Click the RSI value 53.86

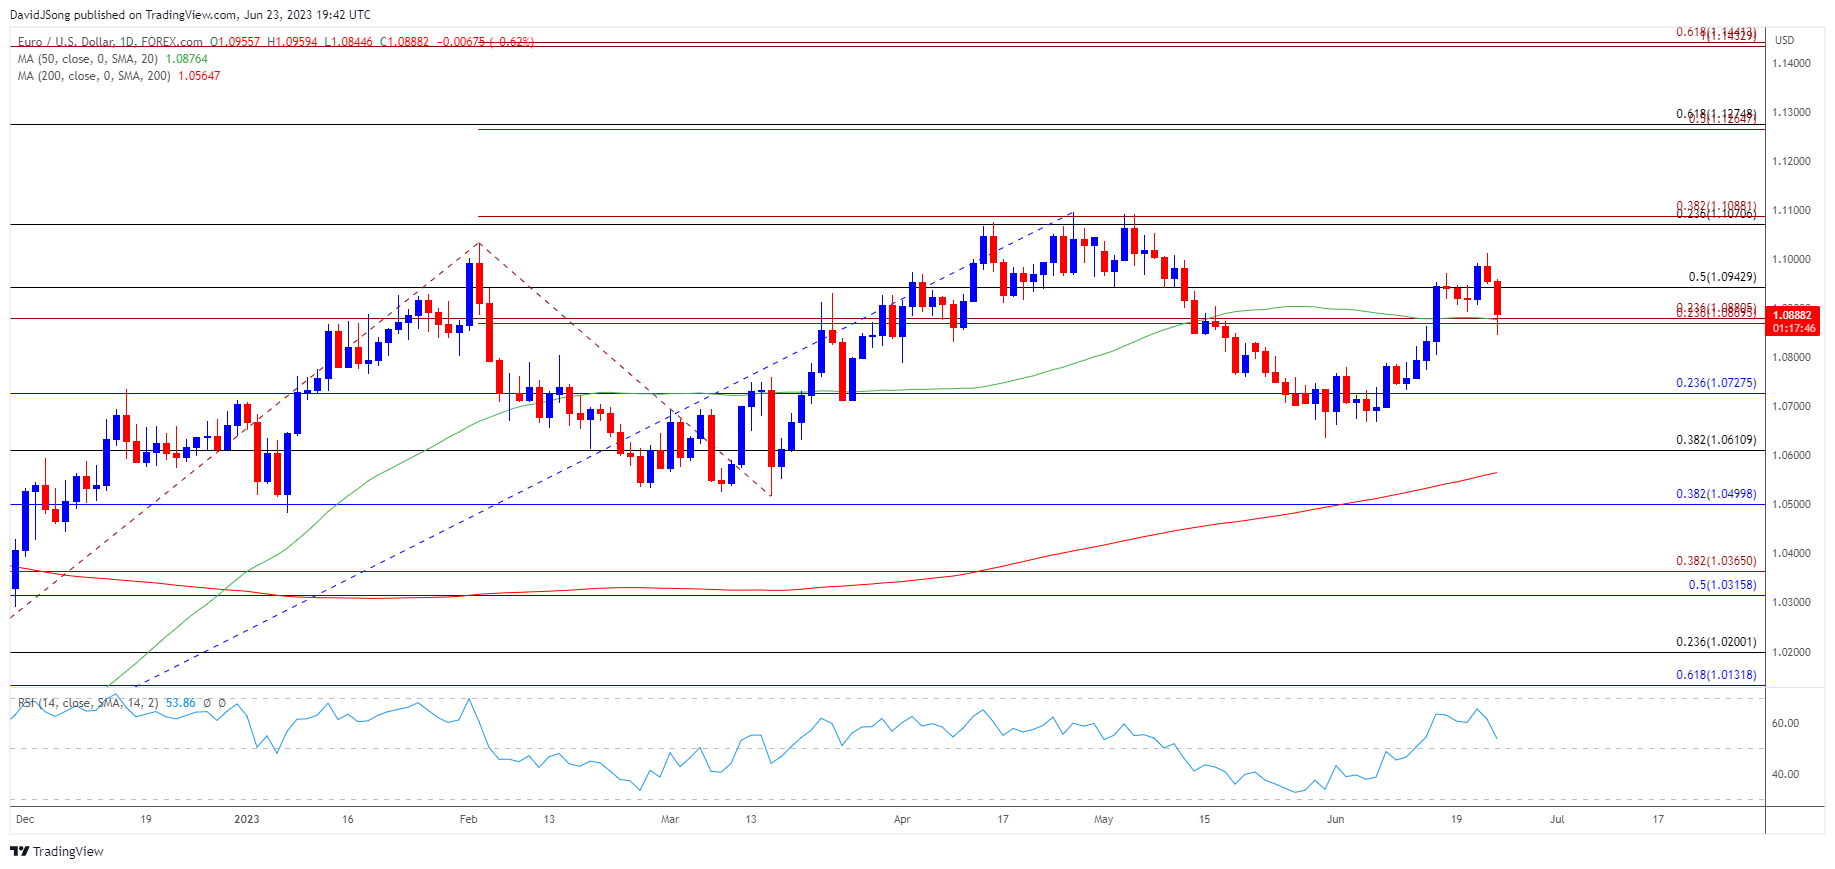pos(180,703)
